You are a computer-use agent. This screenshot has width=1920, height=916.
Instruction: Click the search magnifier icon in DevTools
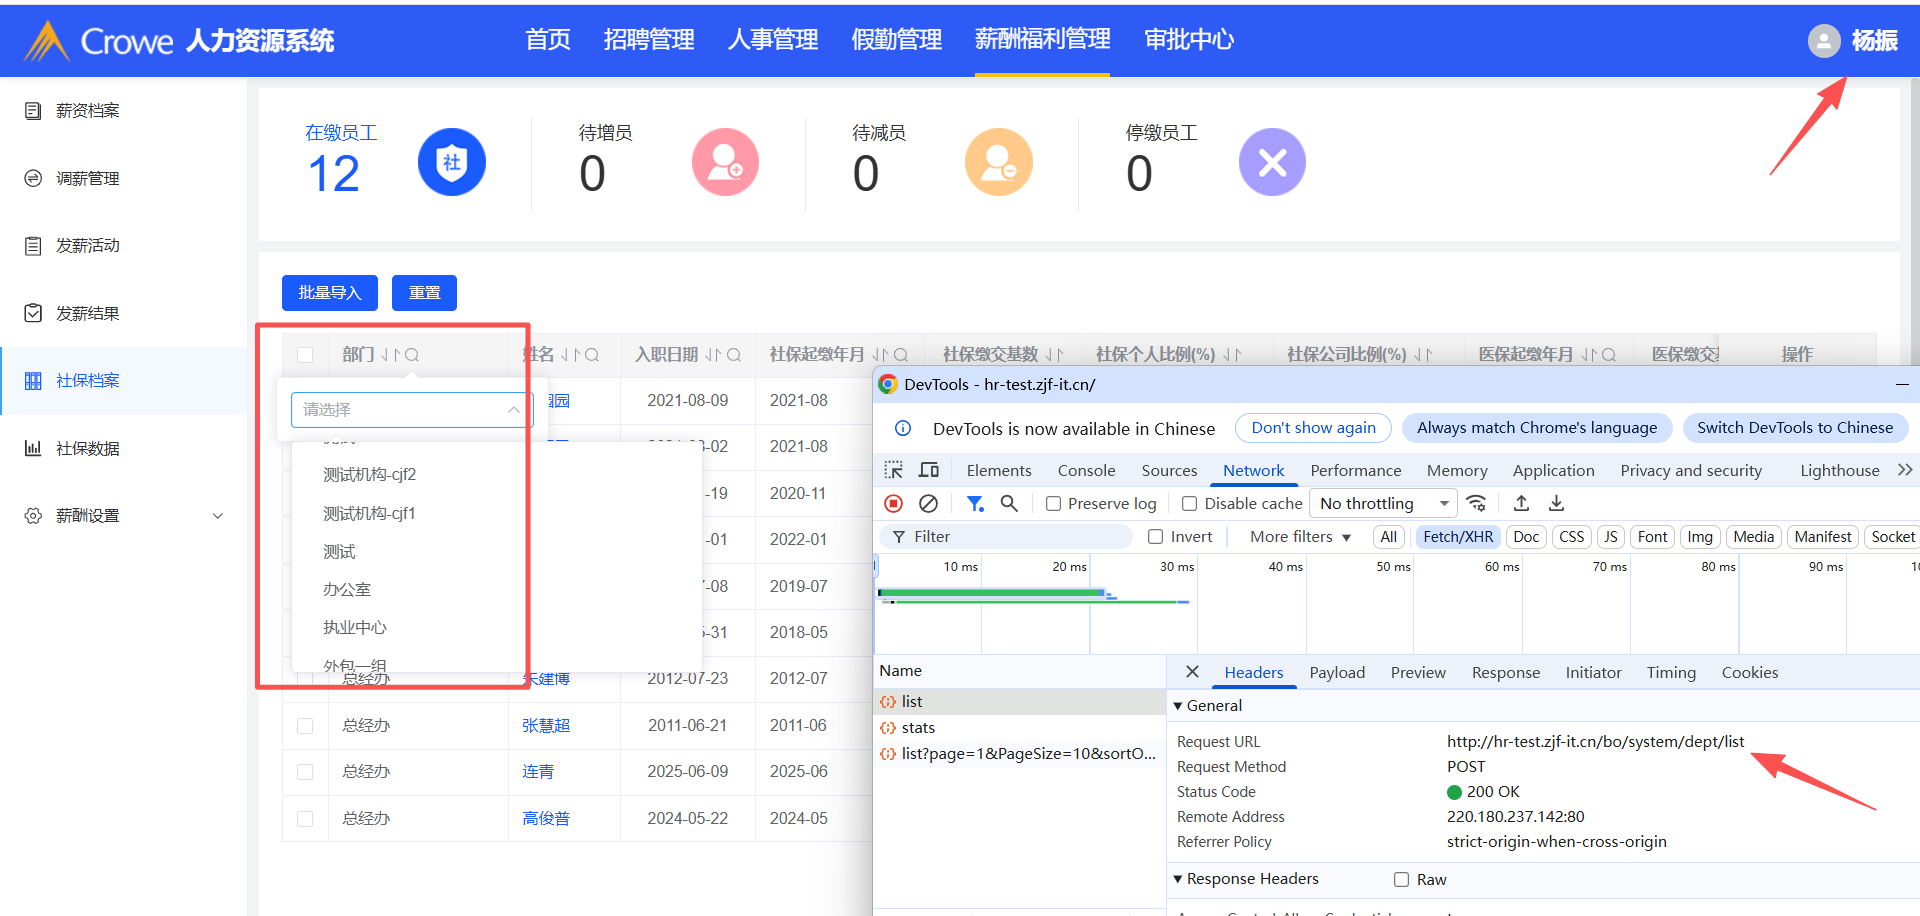coord(1009,504)
